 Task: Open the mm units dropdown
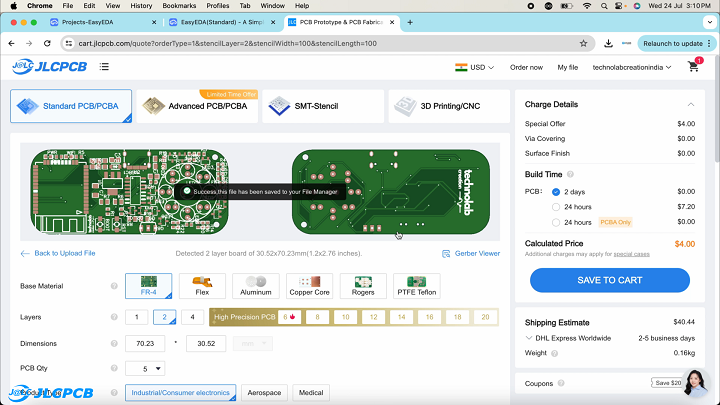tap(253, 343)
